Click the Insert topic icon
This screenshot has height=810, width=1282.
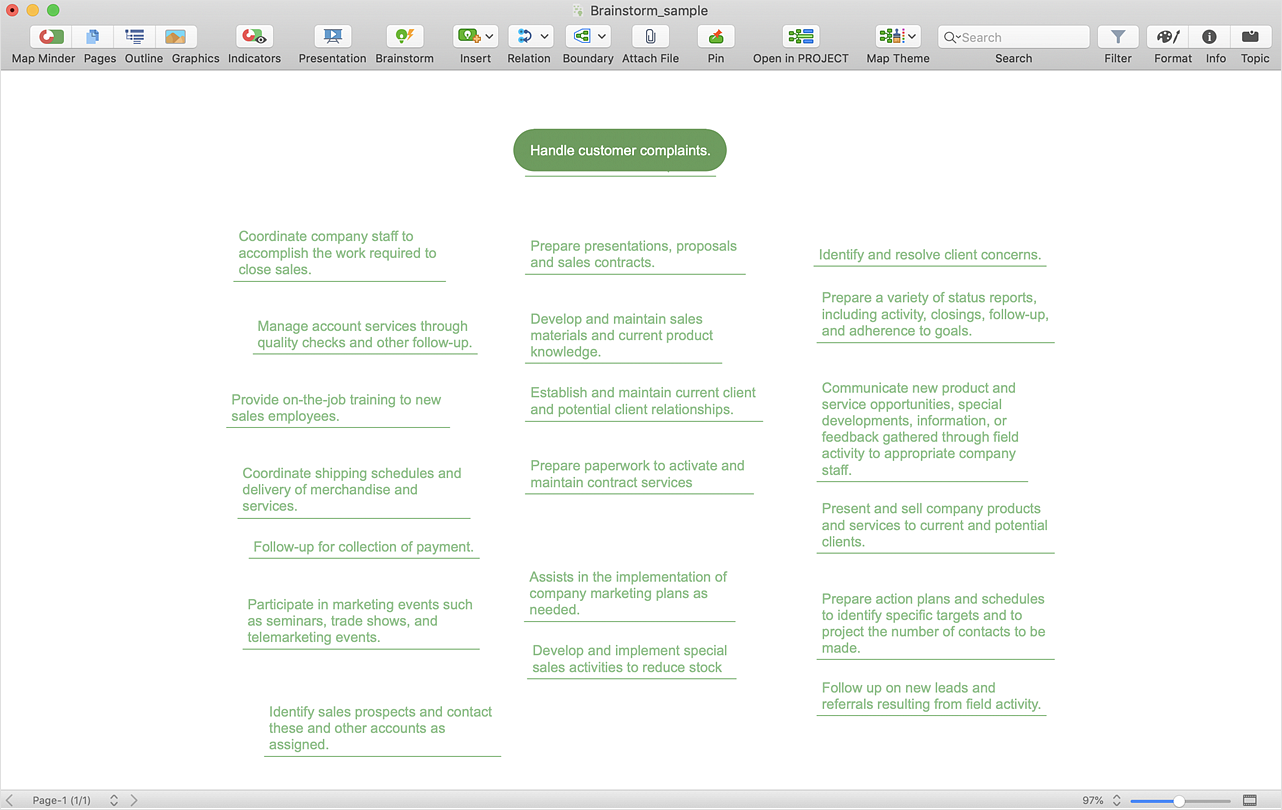(x=468, y=37)
